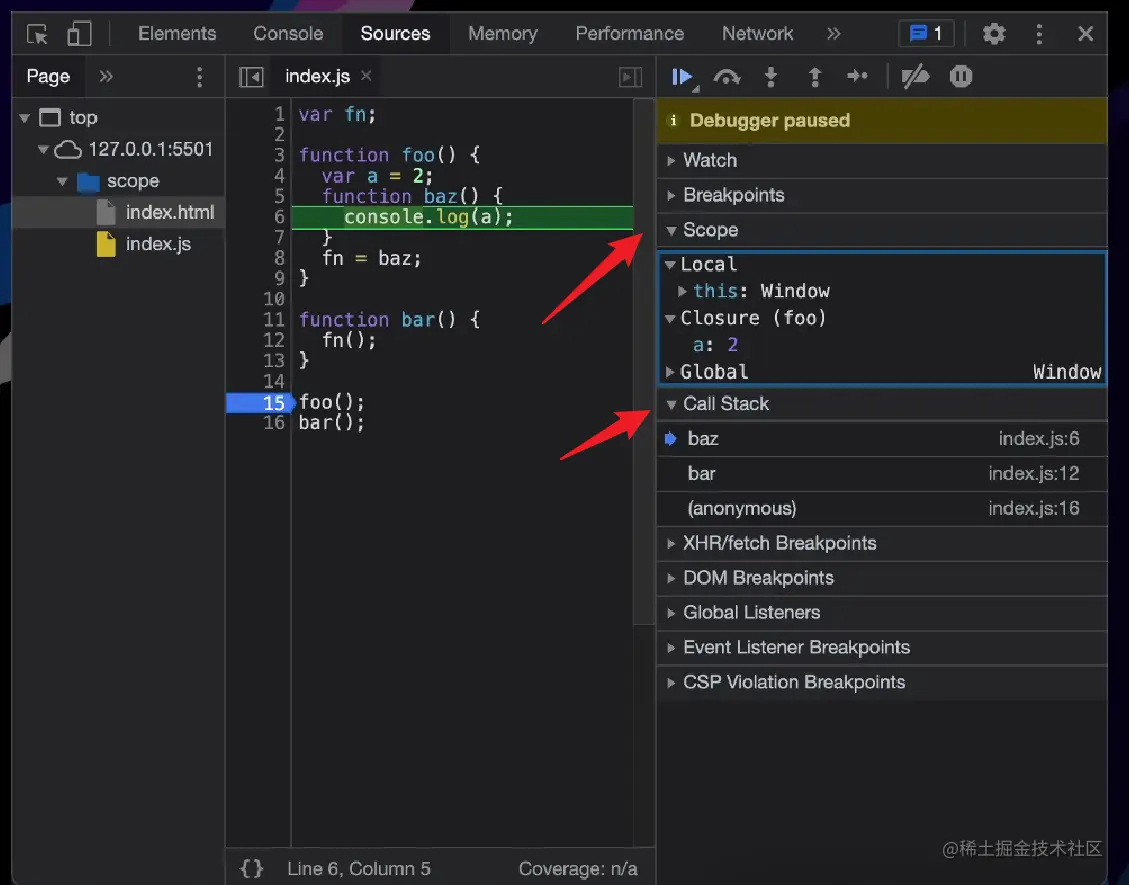Hide the navigator sidebar icon
1129x885 pixels.
pos(251,77)
